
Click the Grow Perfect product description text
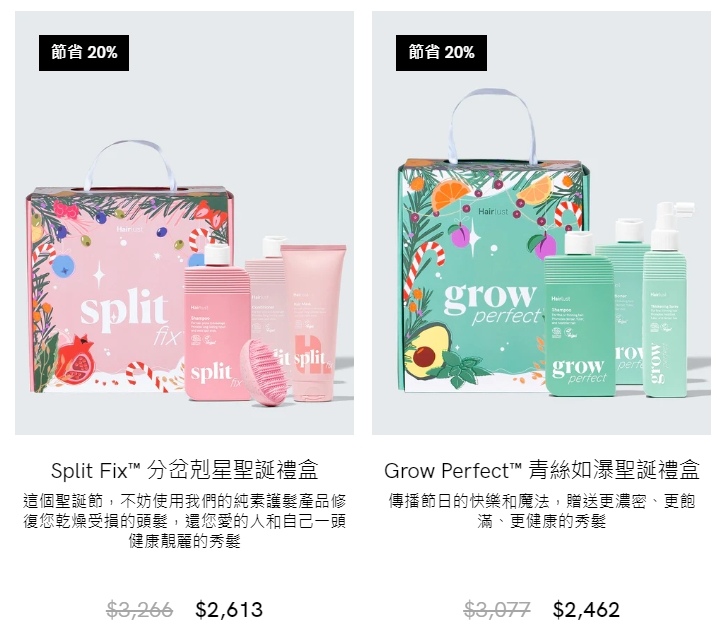542,511
